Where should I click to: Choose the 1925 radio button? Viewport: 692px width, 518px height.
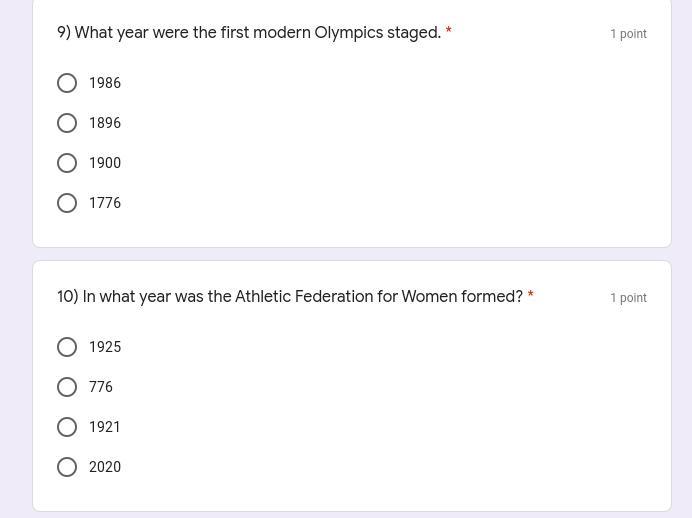tap(67, 347)
